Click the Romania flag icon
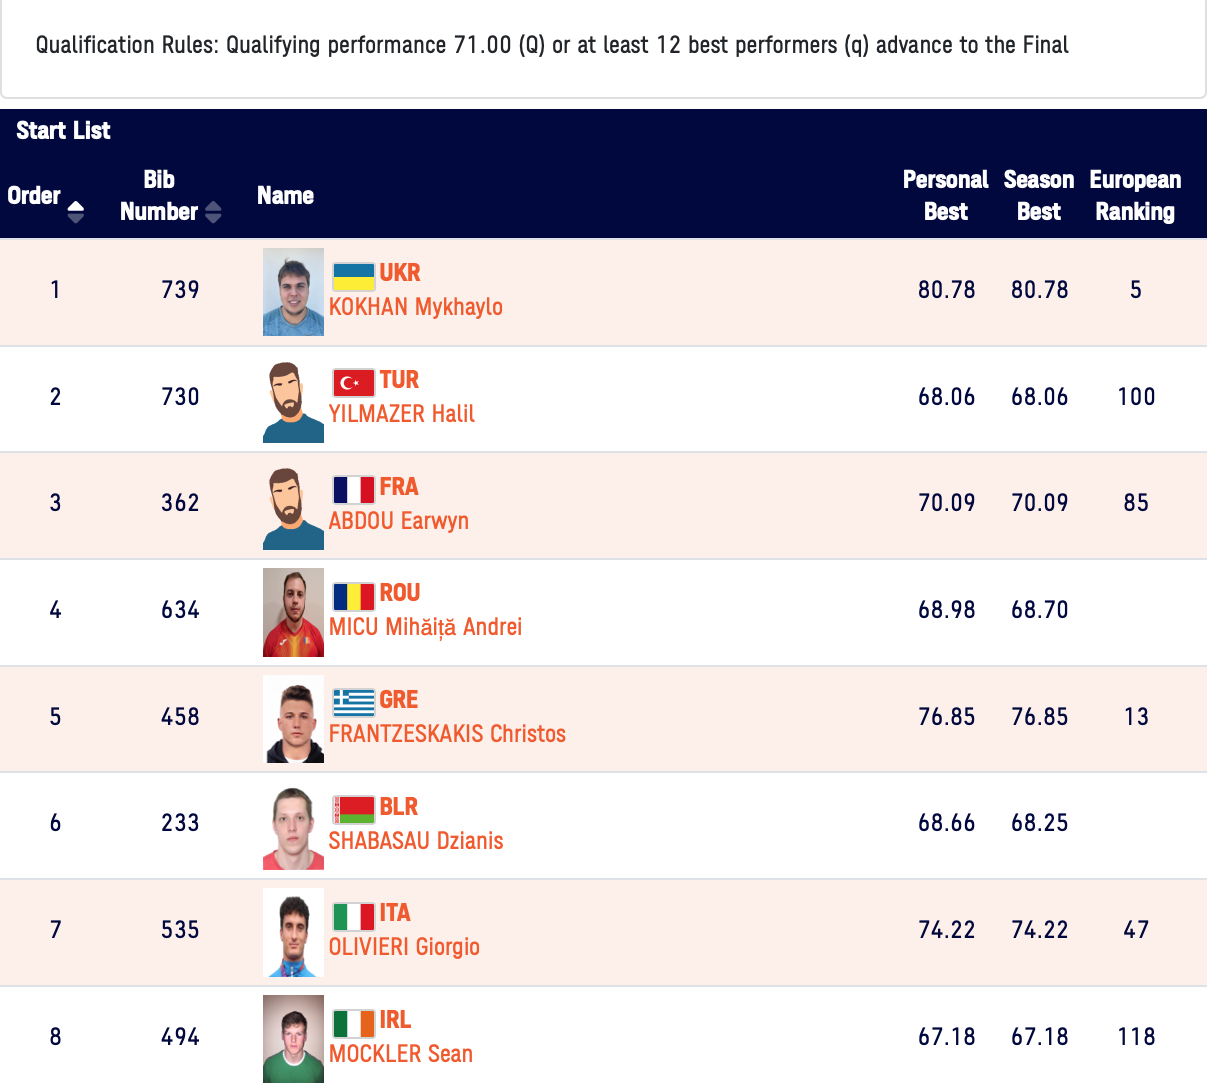Viewport: 1208px width, 1090px height. coord(353,596)
